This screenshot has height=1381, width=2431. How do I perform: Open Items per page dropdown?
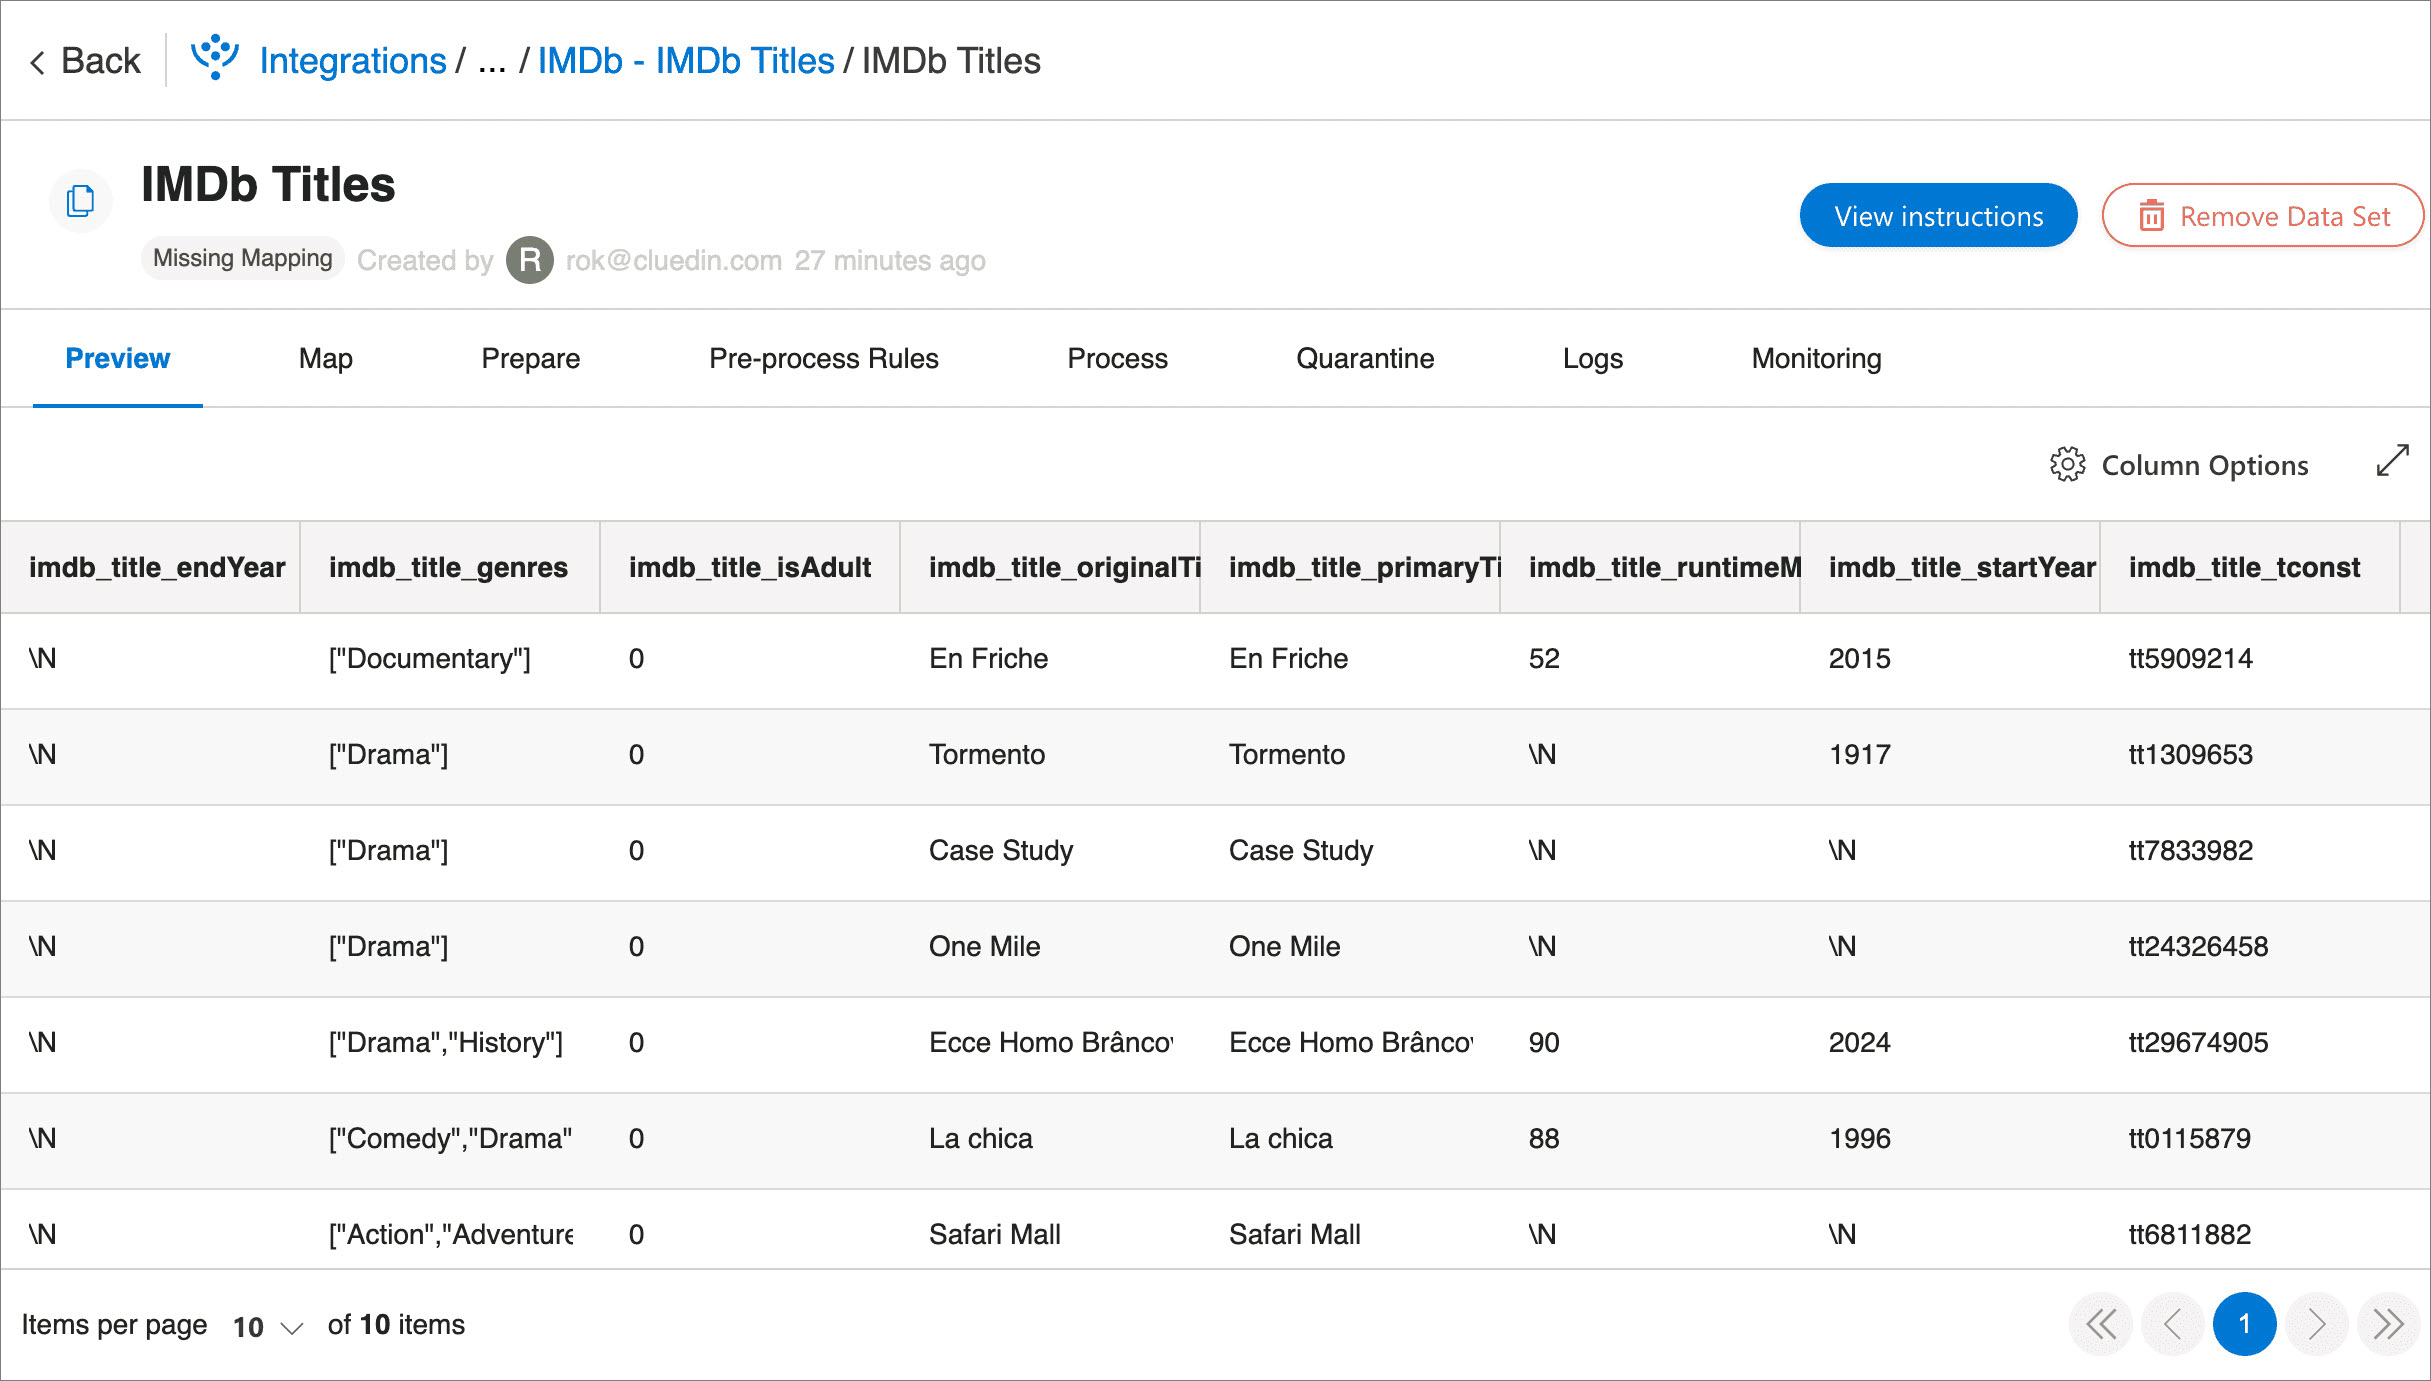tap(267, 1326)
